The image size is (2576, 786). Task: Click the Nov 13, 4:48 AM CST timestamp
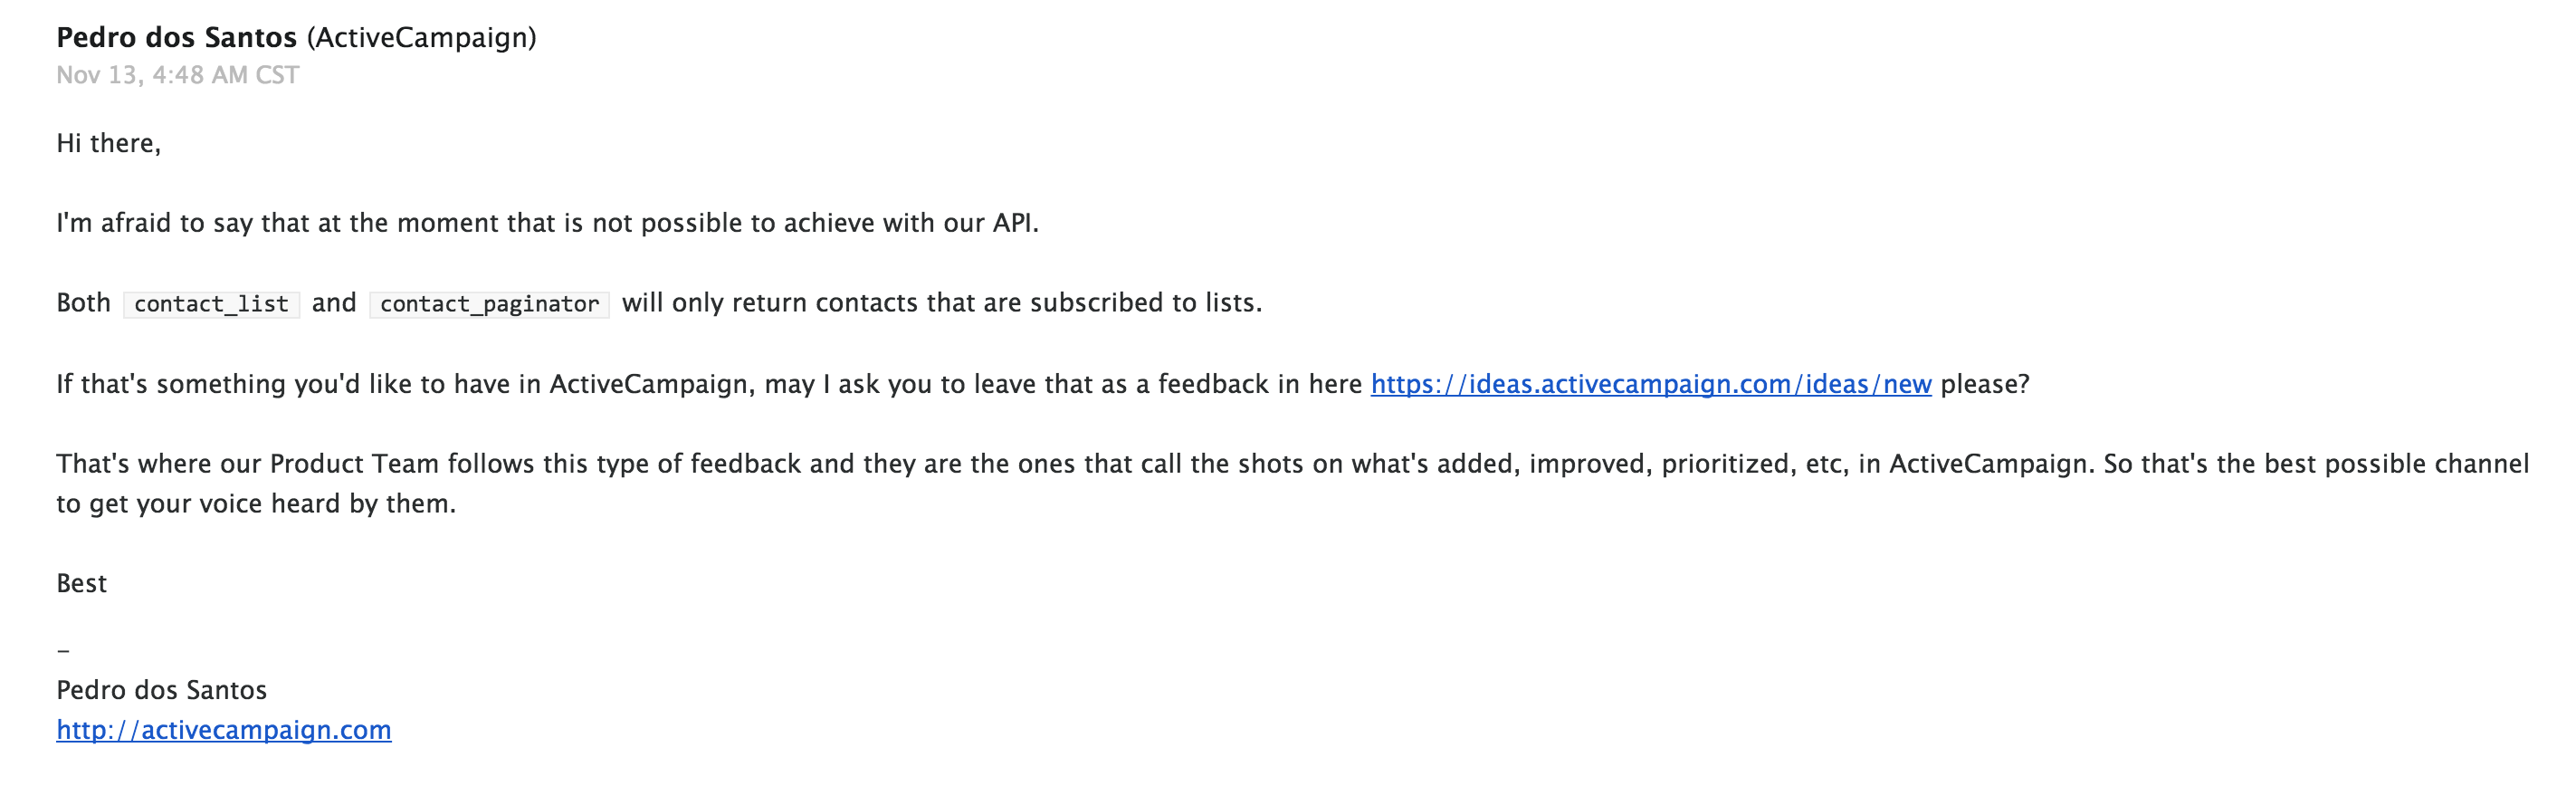point(178,75)
